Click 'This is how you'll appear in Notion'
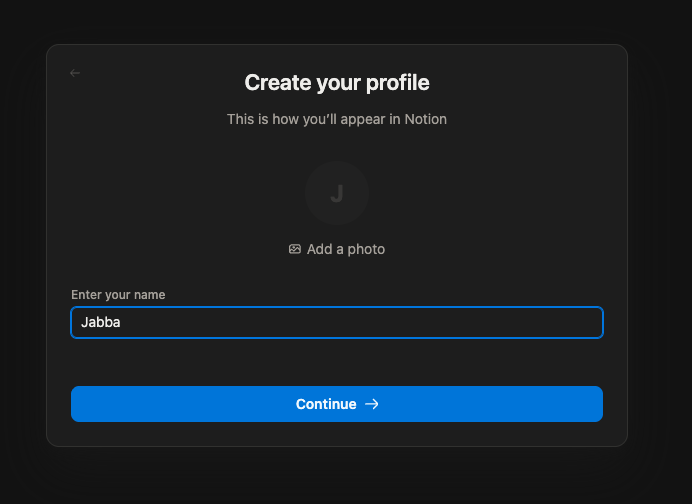Image resolution: width=692 pixels, height=504 pixels. (337, 119)
